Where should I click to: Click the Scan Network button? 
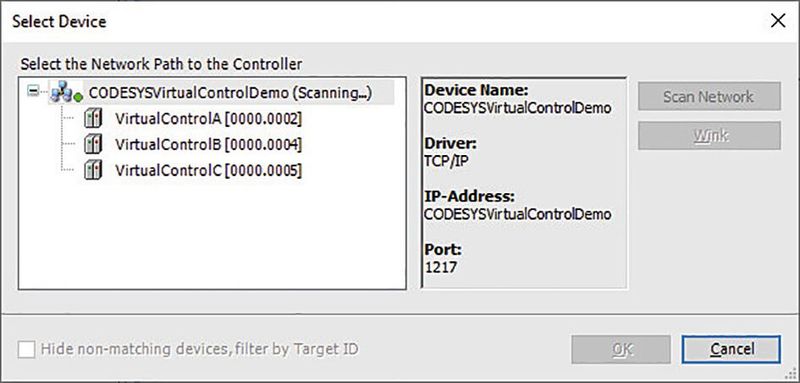click(x=709, y=96)
